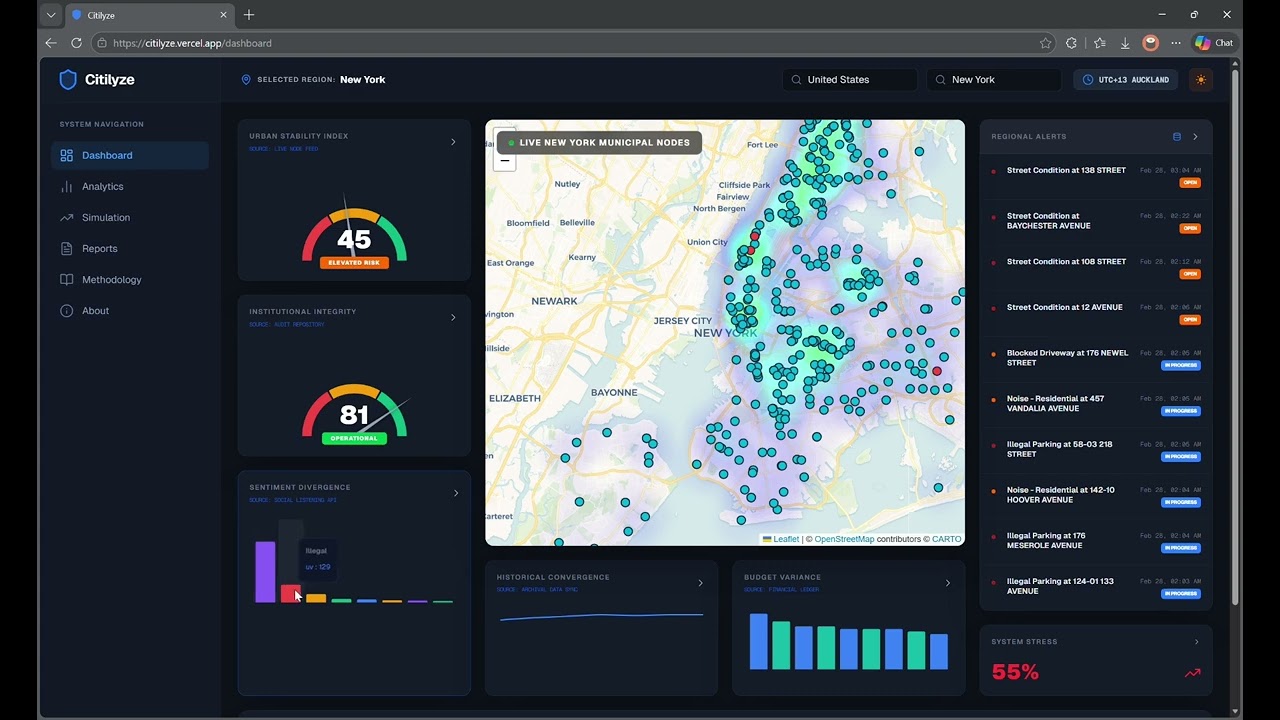Open the browser Downloads icon
Image resolution: width=1280 pixels, height=720 pixels.
click(1125, 43)
